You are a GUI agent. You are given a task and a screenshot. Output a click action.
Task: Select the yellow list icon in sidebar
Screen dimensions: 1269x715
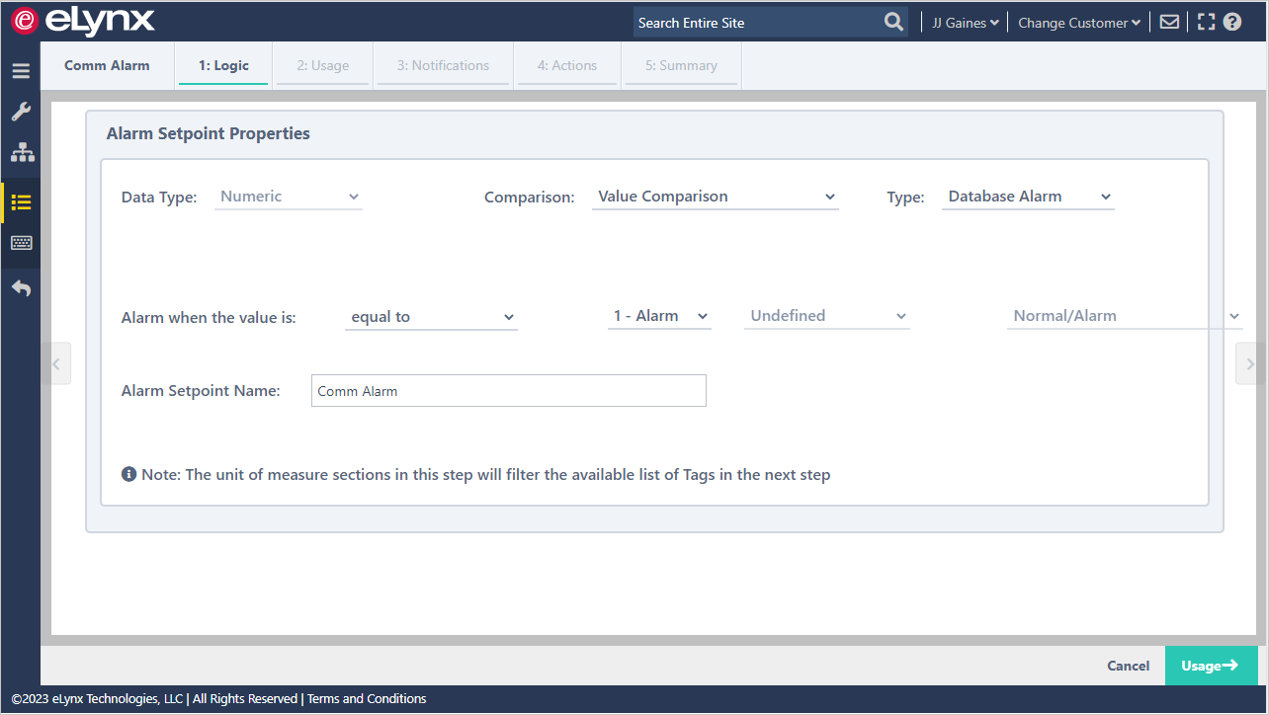click(21, 202)
